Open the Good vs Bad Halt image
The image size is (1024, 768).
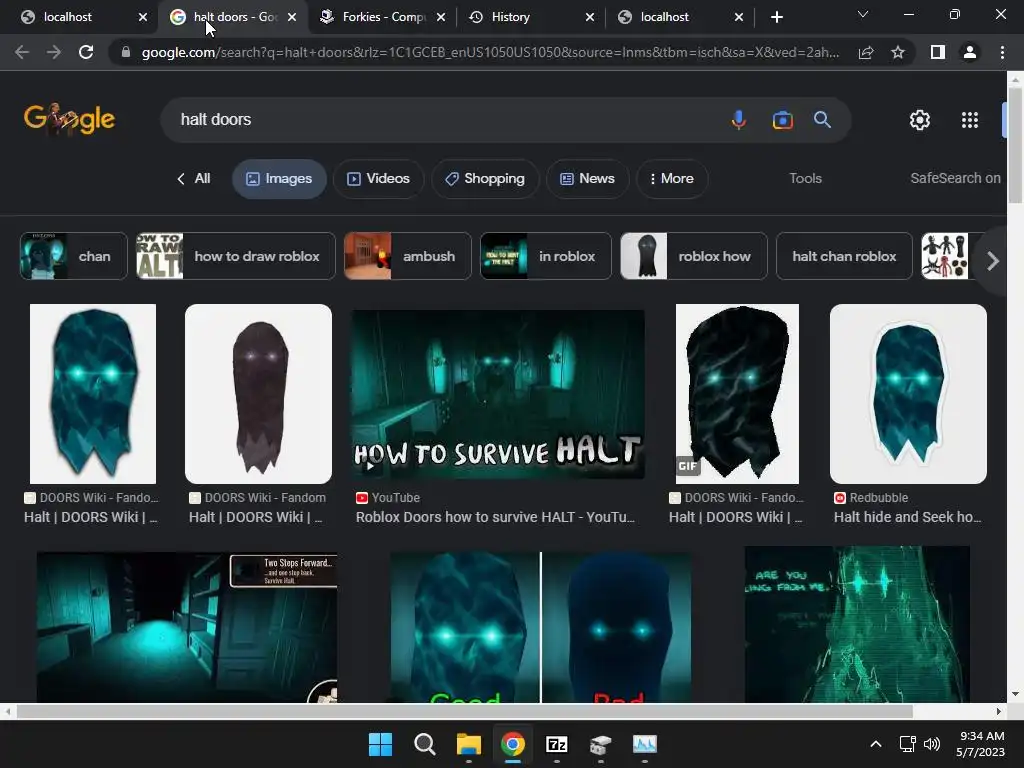(541, 628)
